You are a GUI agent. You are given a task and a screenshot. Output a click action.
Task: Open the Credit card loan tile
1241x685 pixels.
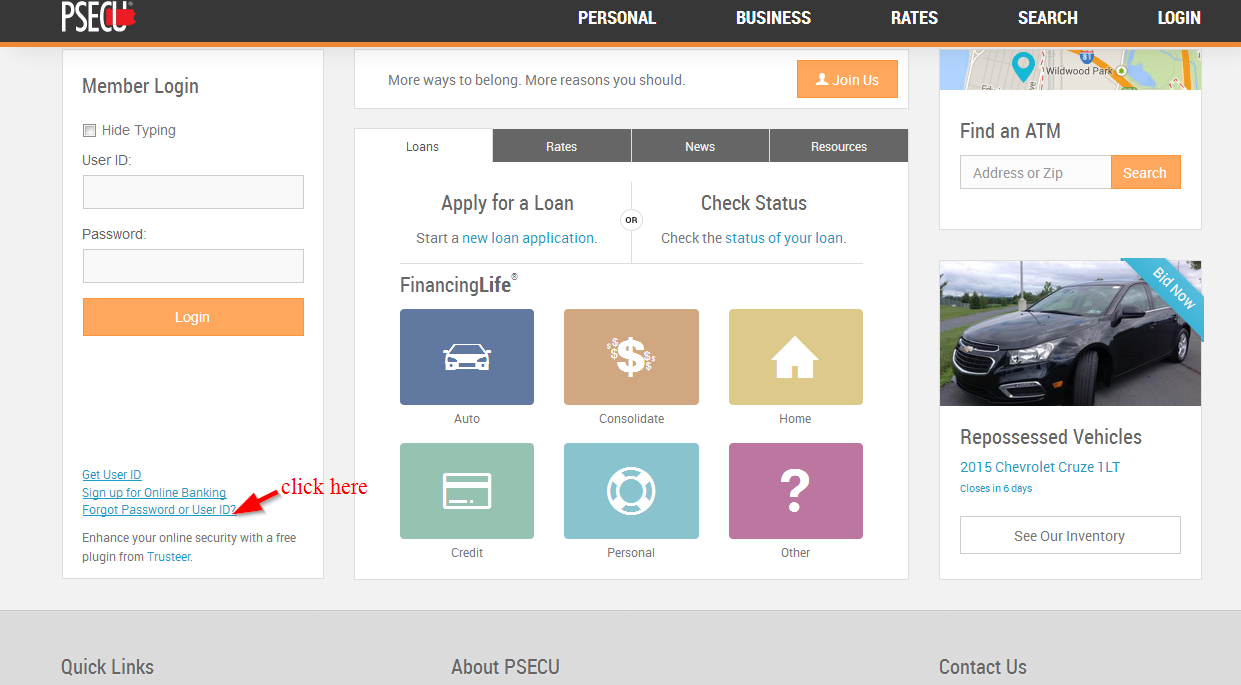click(x=467, y=491)
